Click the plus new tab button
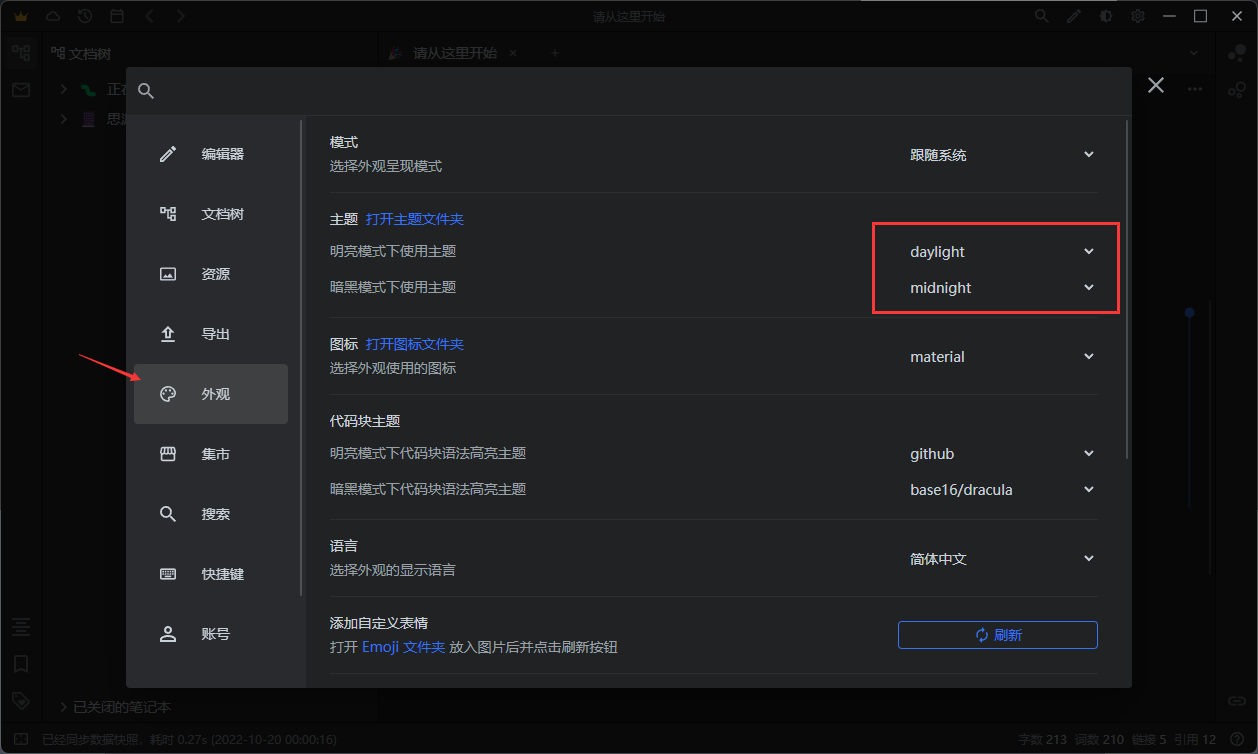Viewport: 1258px width, 754px height. (x=556, y=53)
